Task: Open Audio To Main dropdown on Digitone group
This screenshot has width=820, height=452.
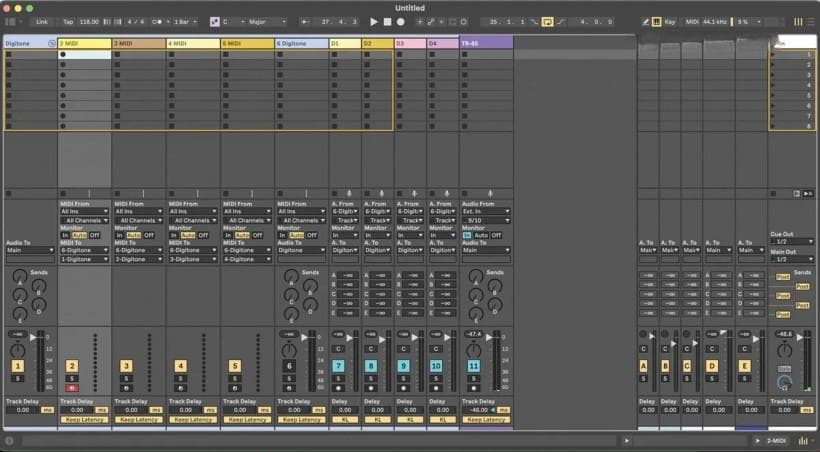Action: point(30,250)
